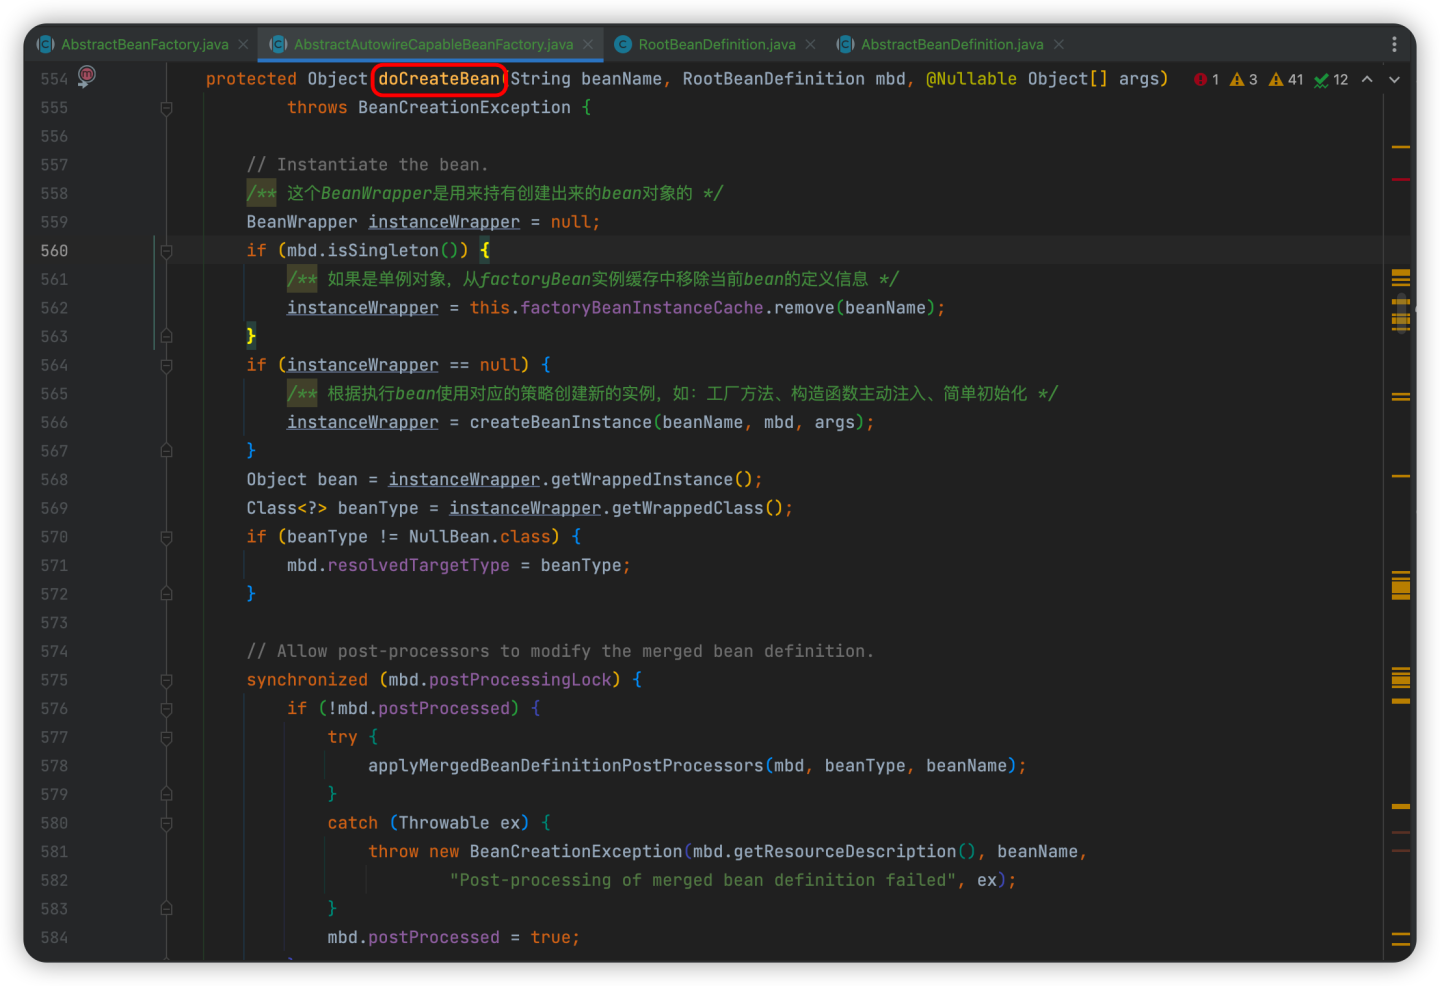
Task: Collapse method fold marker at line 555
Action: (x=167, y=108)
